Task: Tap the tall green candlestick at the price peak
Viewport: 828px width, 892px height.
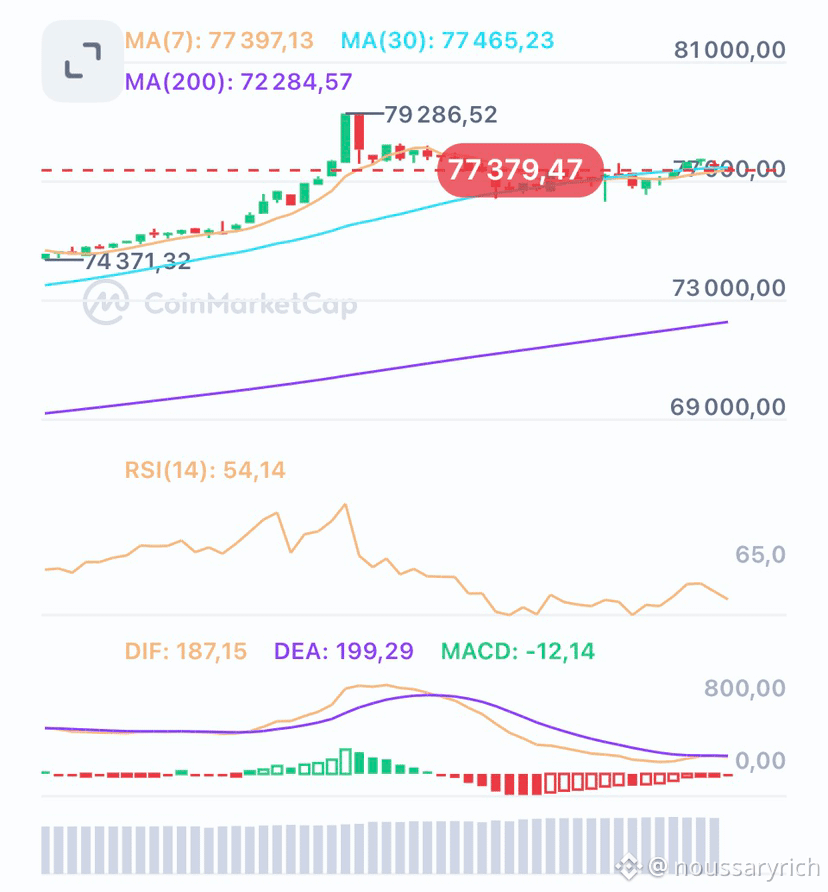Action: click(345, 138)
